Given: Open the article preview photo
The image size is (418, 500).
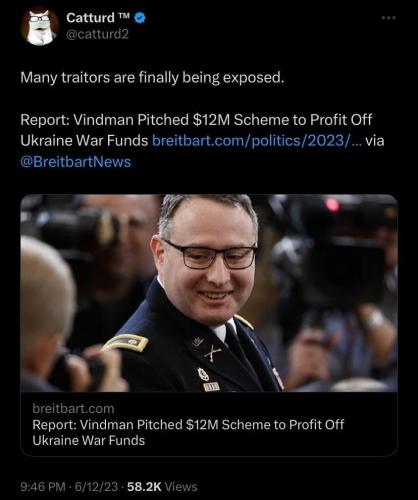Looking at the screenshot, I should coord(209,293).
